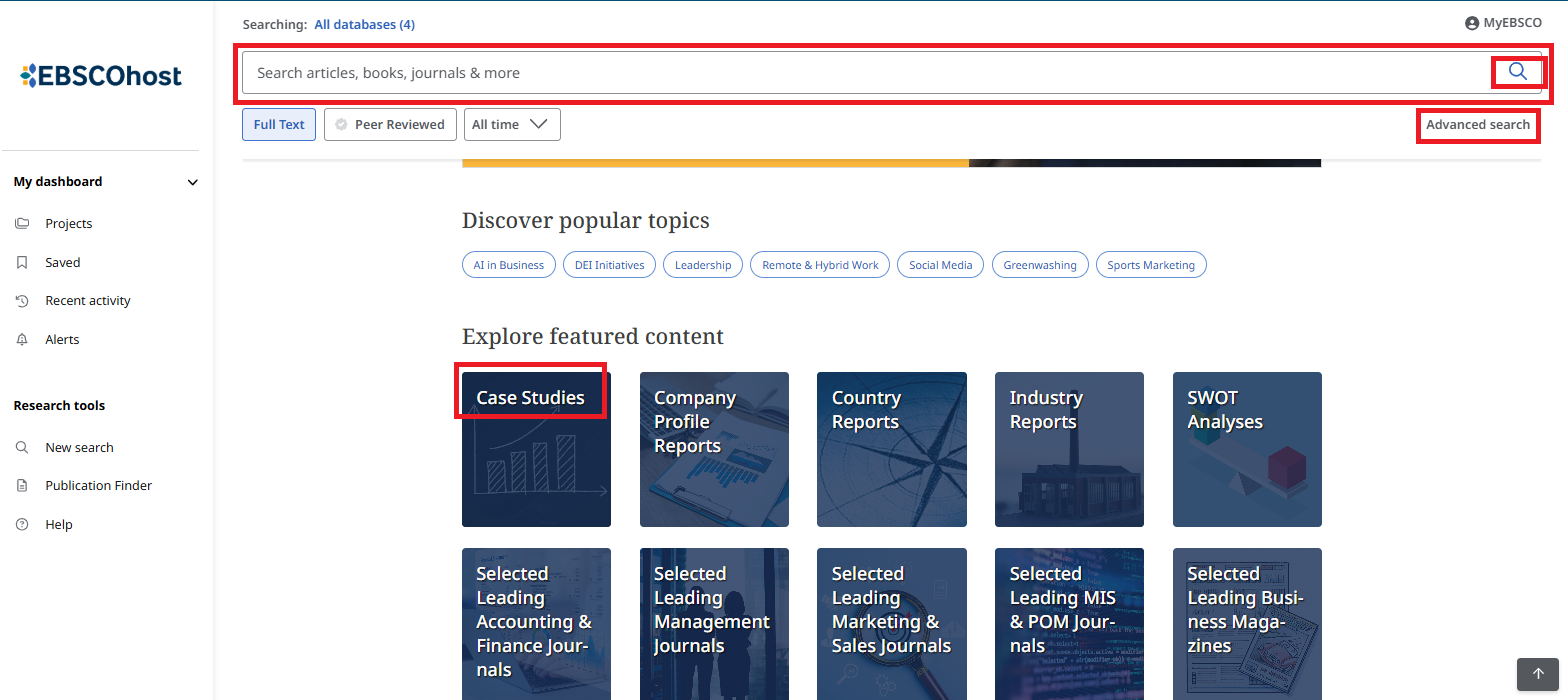Screen dimensions: 1568x700
Task: View Recent activity history
Action: (87, 301)
